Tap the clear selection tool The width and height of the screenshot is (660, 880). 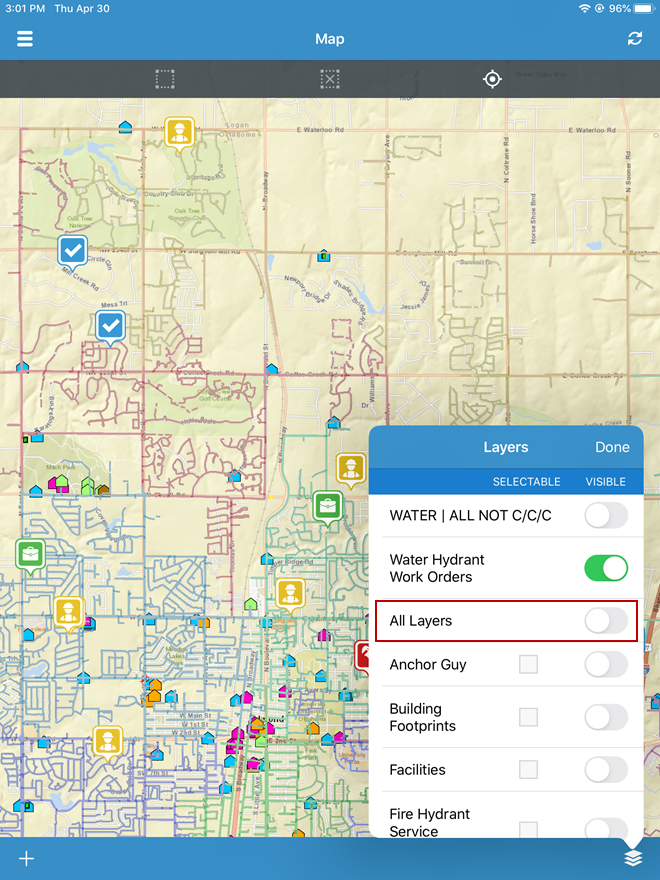coord(330,79)
